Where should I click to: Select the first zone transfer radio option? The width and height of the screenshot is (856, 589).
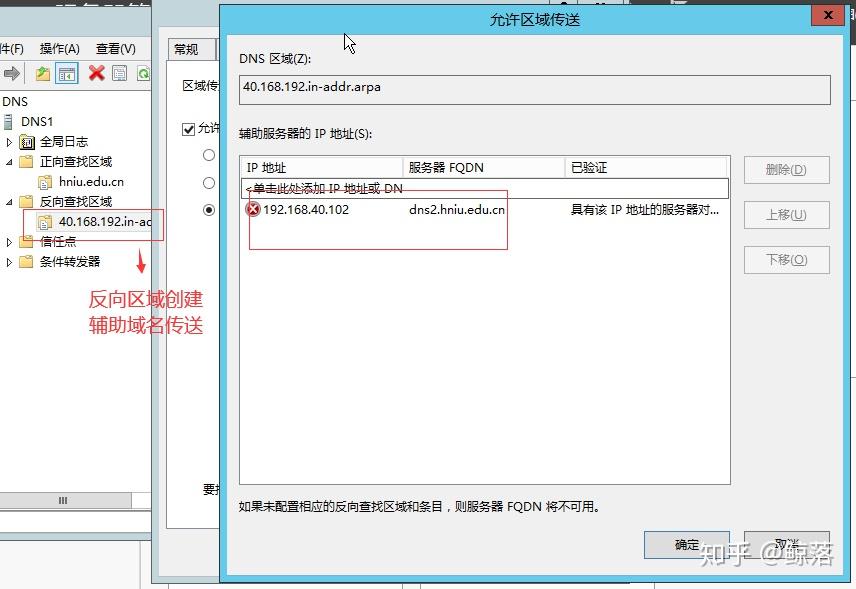click(x=209, y=155)
